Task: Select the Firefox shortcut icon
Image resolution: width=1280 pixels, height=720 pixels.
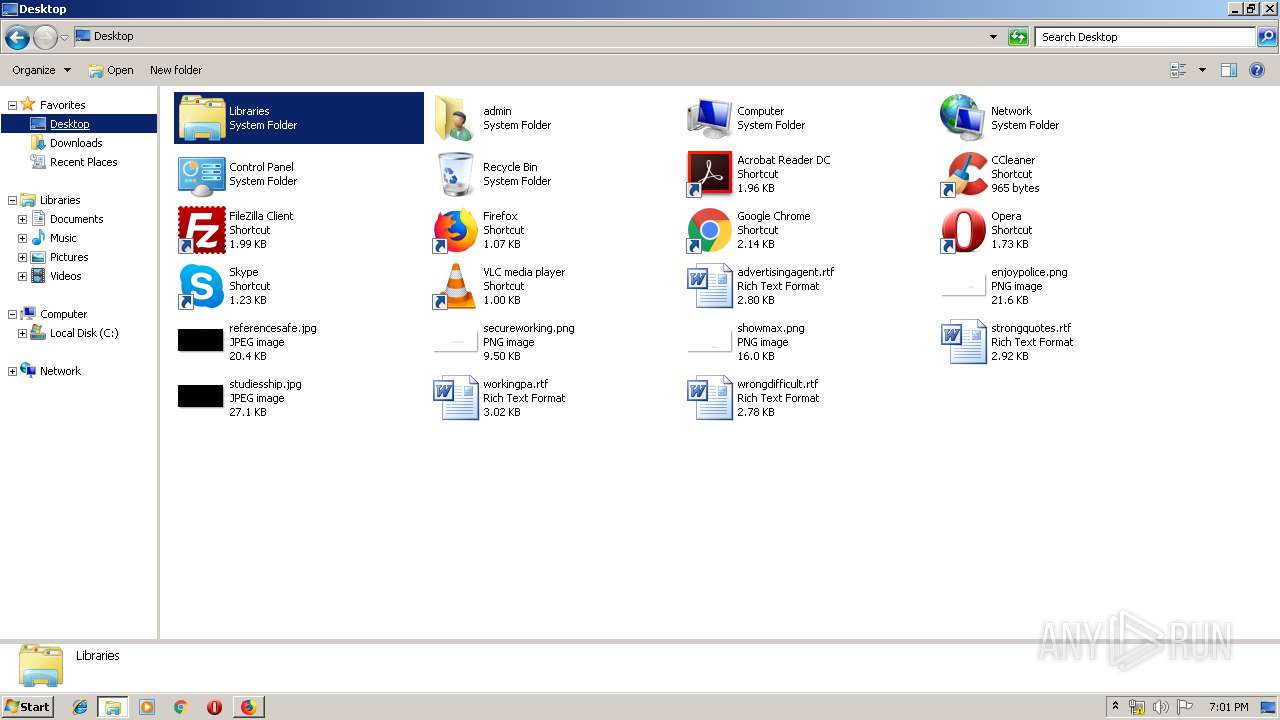Action: 455,230
